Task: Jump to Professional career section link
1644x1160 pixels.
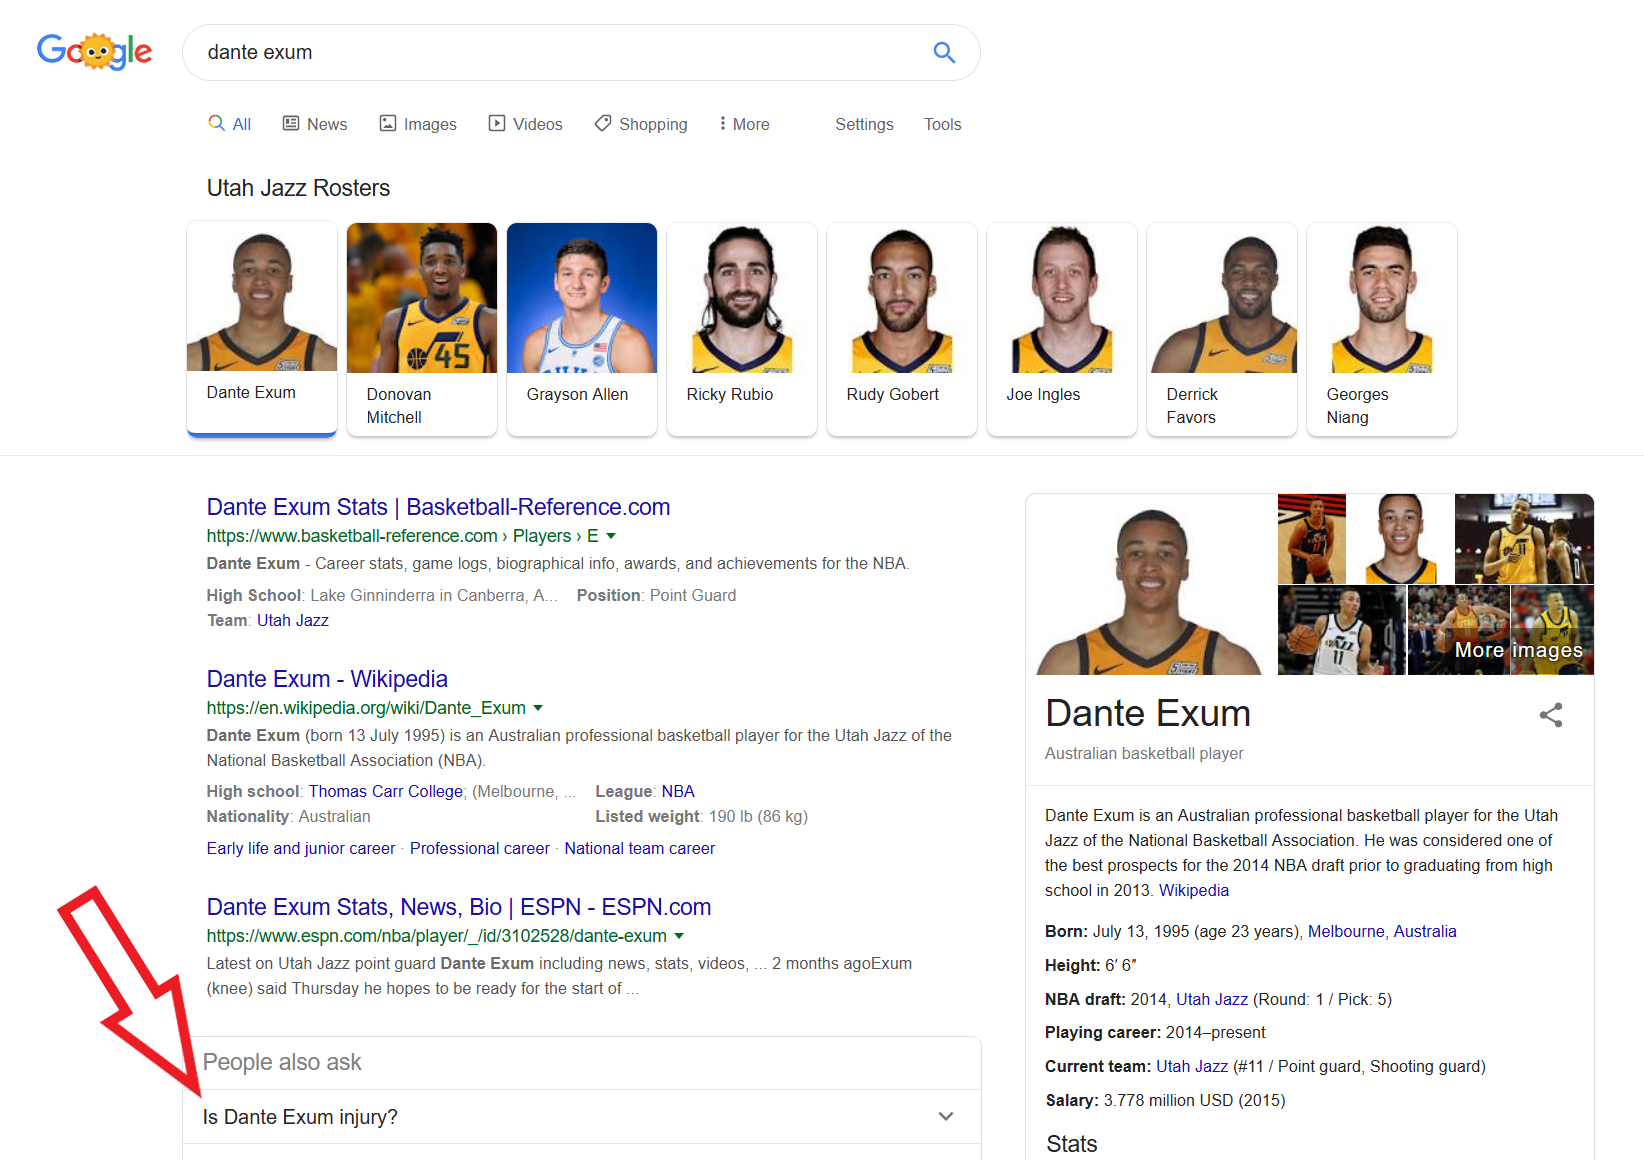Action: (x=480, y=848)
